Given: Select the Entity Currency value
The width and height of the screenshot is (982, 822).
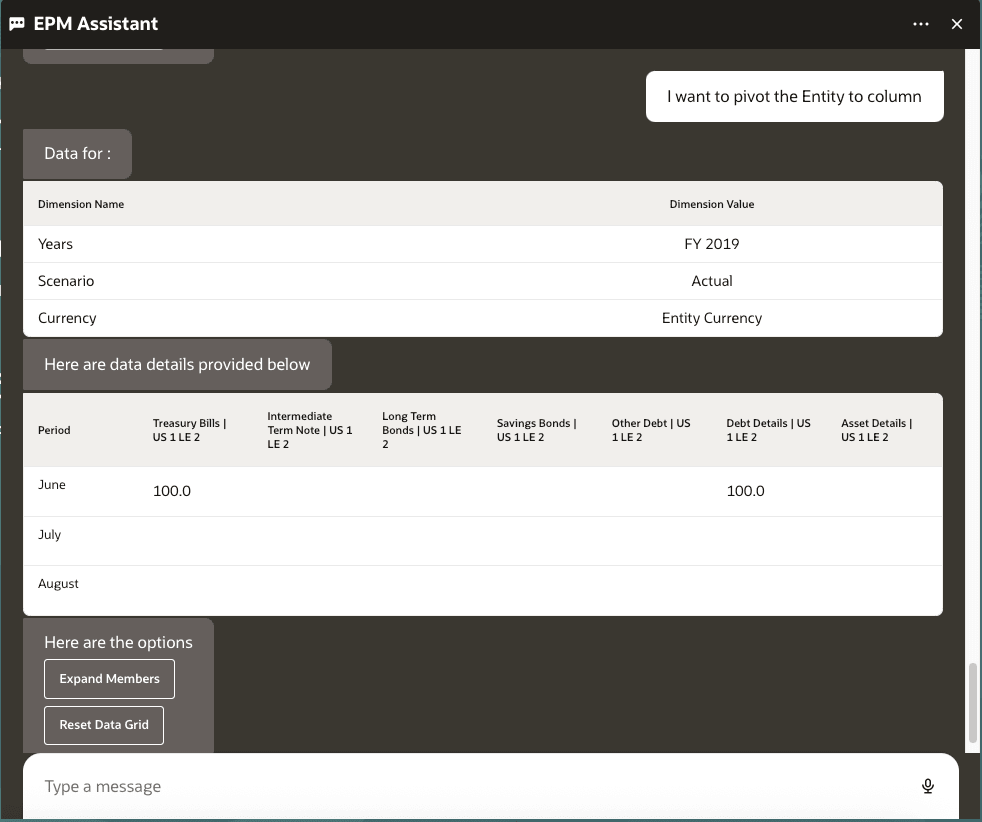Looking at the screenshot, I should (711, 318).
